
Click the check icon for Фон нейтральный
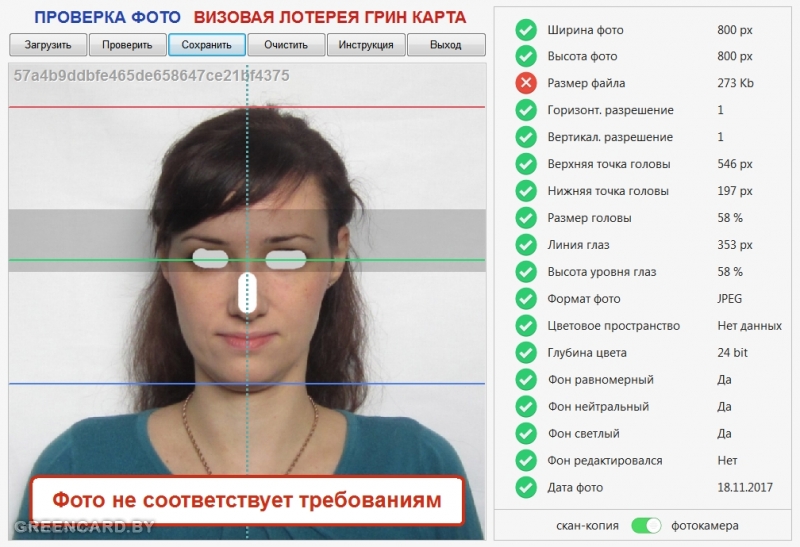pos(526,407)
